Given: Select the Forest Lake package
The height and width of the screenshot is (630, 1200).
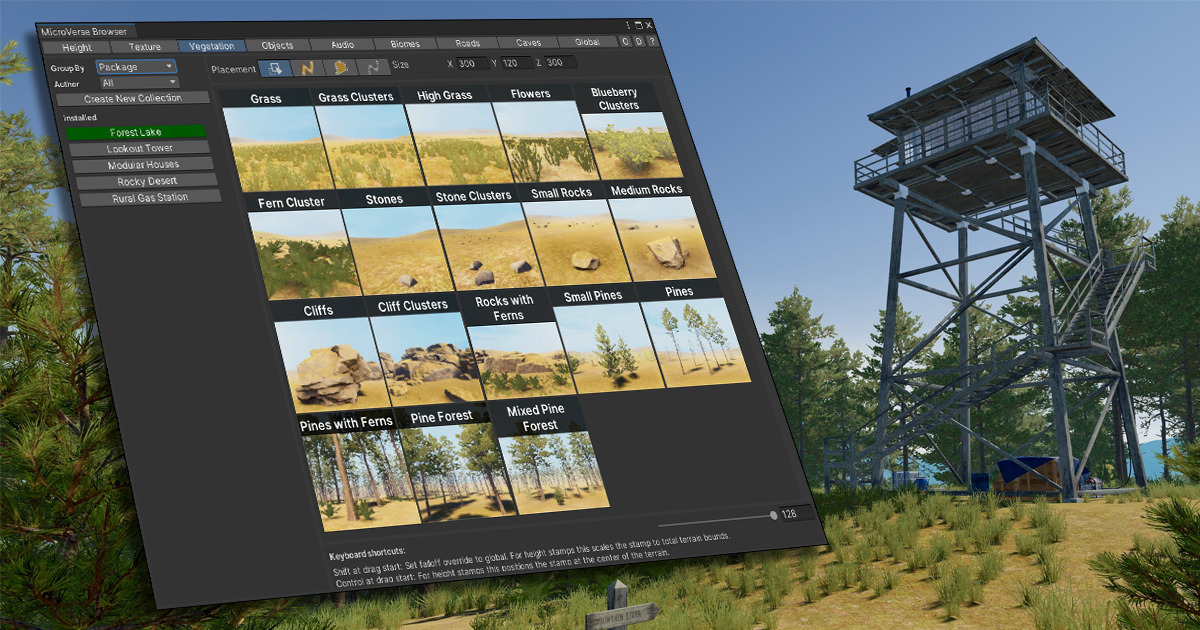Looking at the screenshot, I should click(136, 132).
